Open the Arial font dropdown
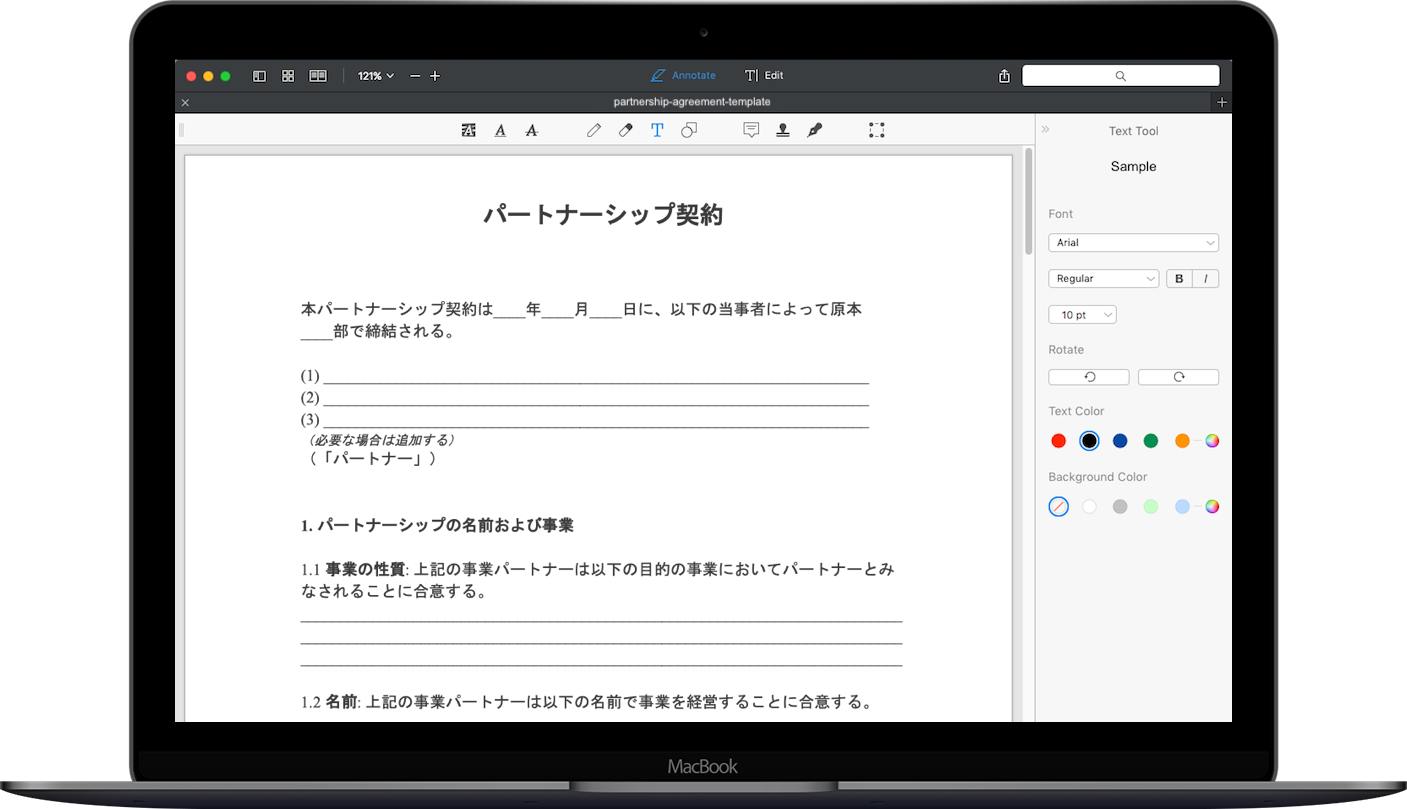 1133,243
